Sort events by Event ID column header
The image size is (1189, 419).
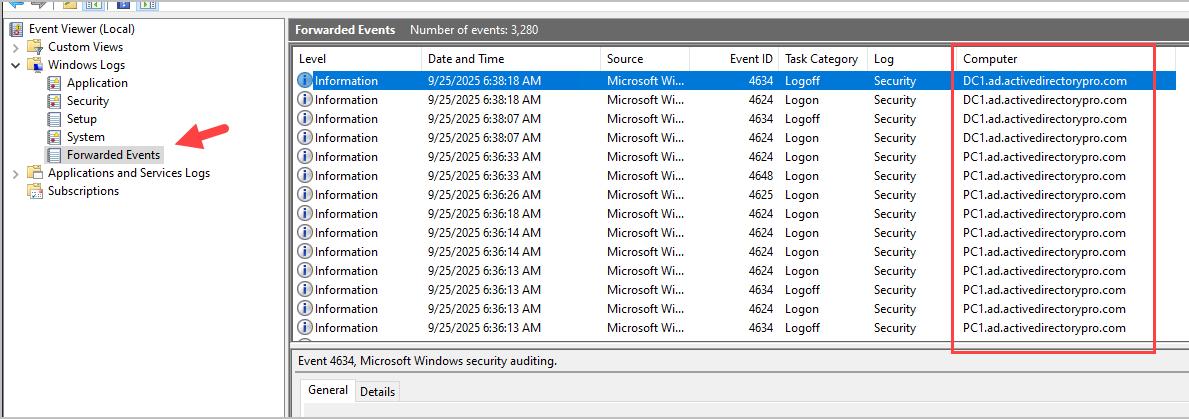[751, 59]
